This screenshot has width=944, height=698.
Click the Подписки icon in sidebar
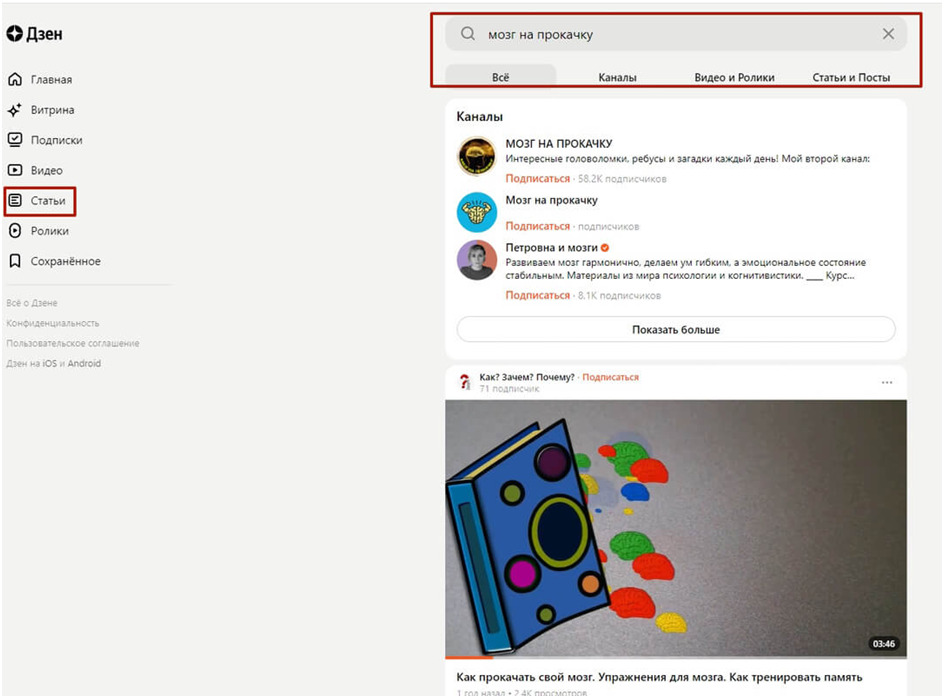click(15, 140)
